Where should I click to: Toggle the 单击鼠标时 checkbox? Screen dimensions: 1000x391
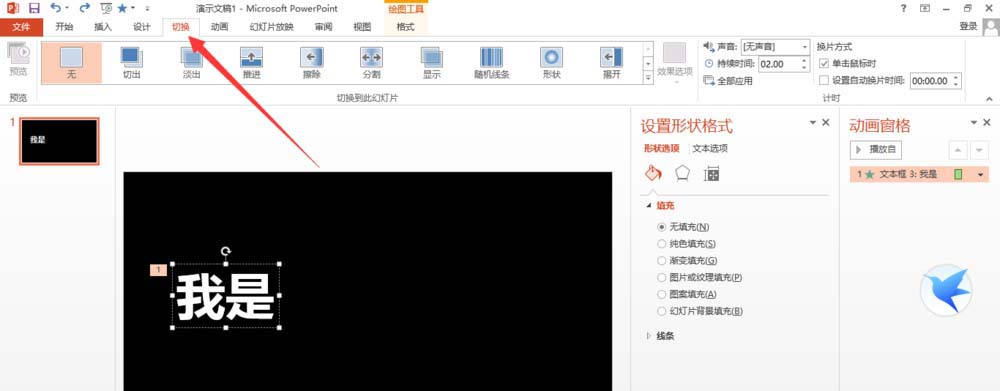824,64
